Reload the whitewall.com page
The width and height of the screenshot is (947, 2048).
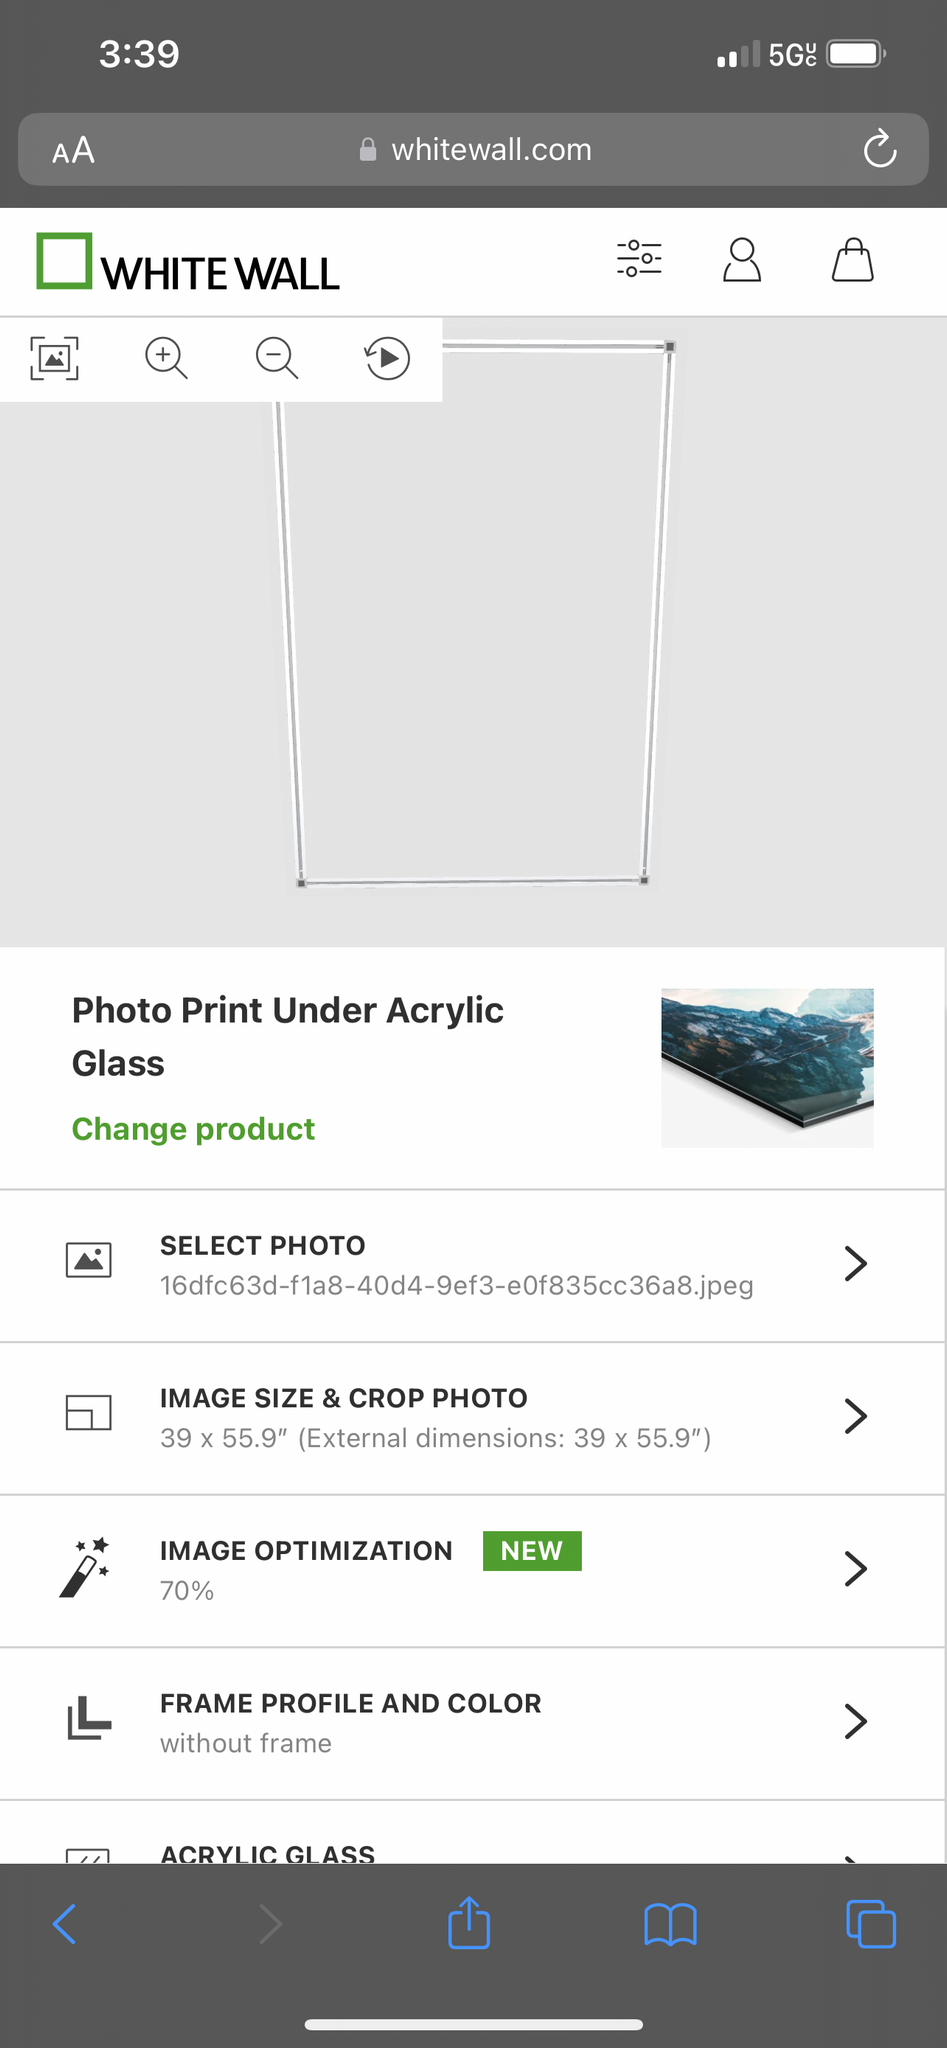click(880, 150)
